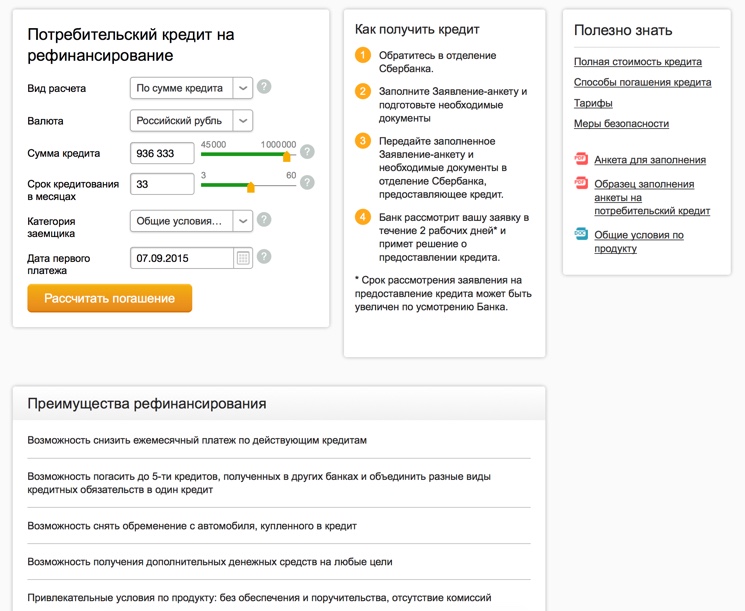Viewport: 745px width, 611px height.
Task: Go to Меры безопасности link
Action: pos(621,124)
